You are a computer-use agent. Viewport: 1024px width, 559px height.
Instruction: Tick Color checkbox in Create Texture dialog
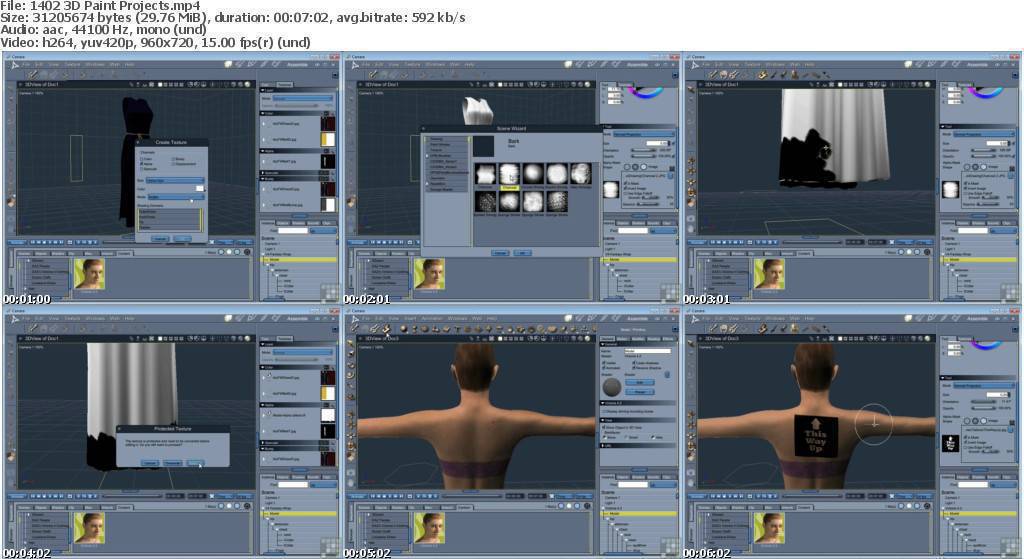pyautogui.click(x=142, y=159)
